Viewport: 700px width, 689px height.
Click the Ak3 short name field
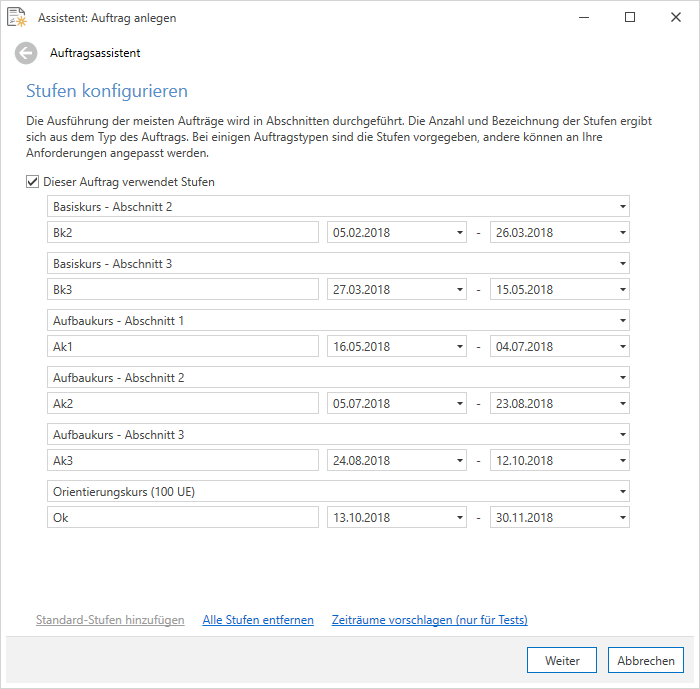point(183,461)
